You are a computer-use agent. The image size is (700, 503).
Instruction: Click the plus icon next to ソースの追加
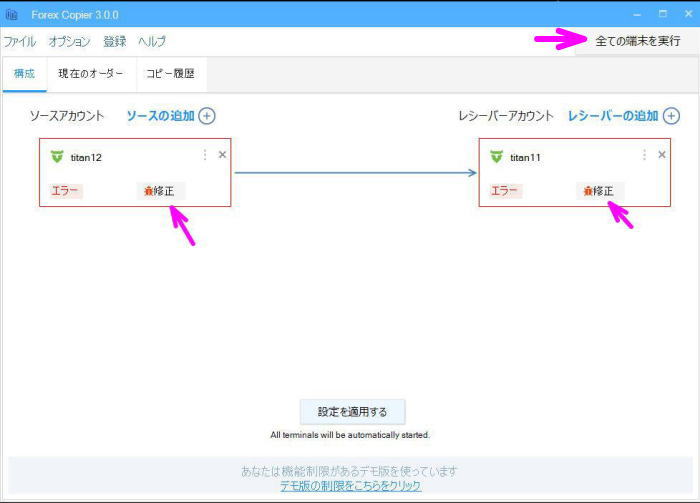click(x=207, y=116)
